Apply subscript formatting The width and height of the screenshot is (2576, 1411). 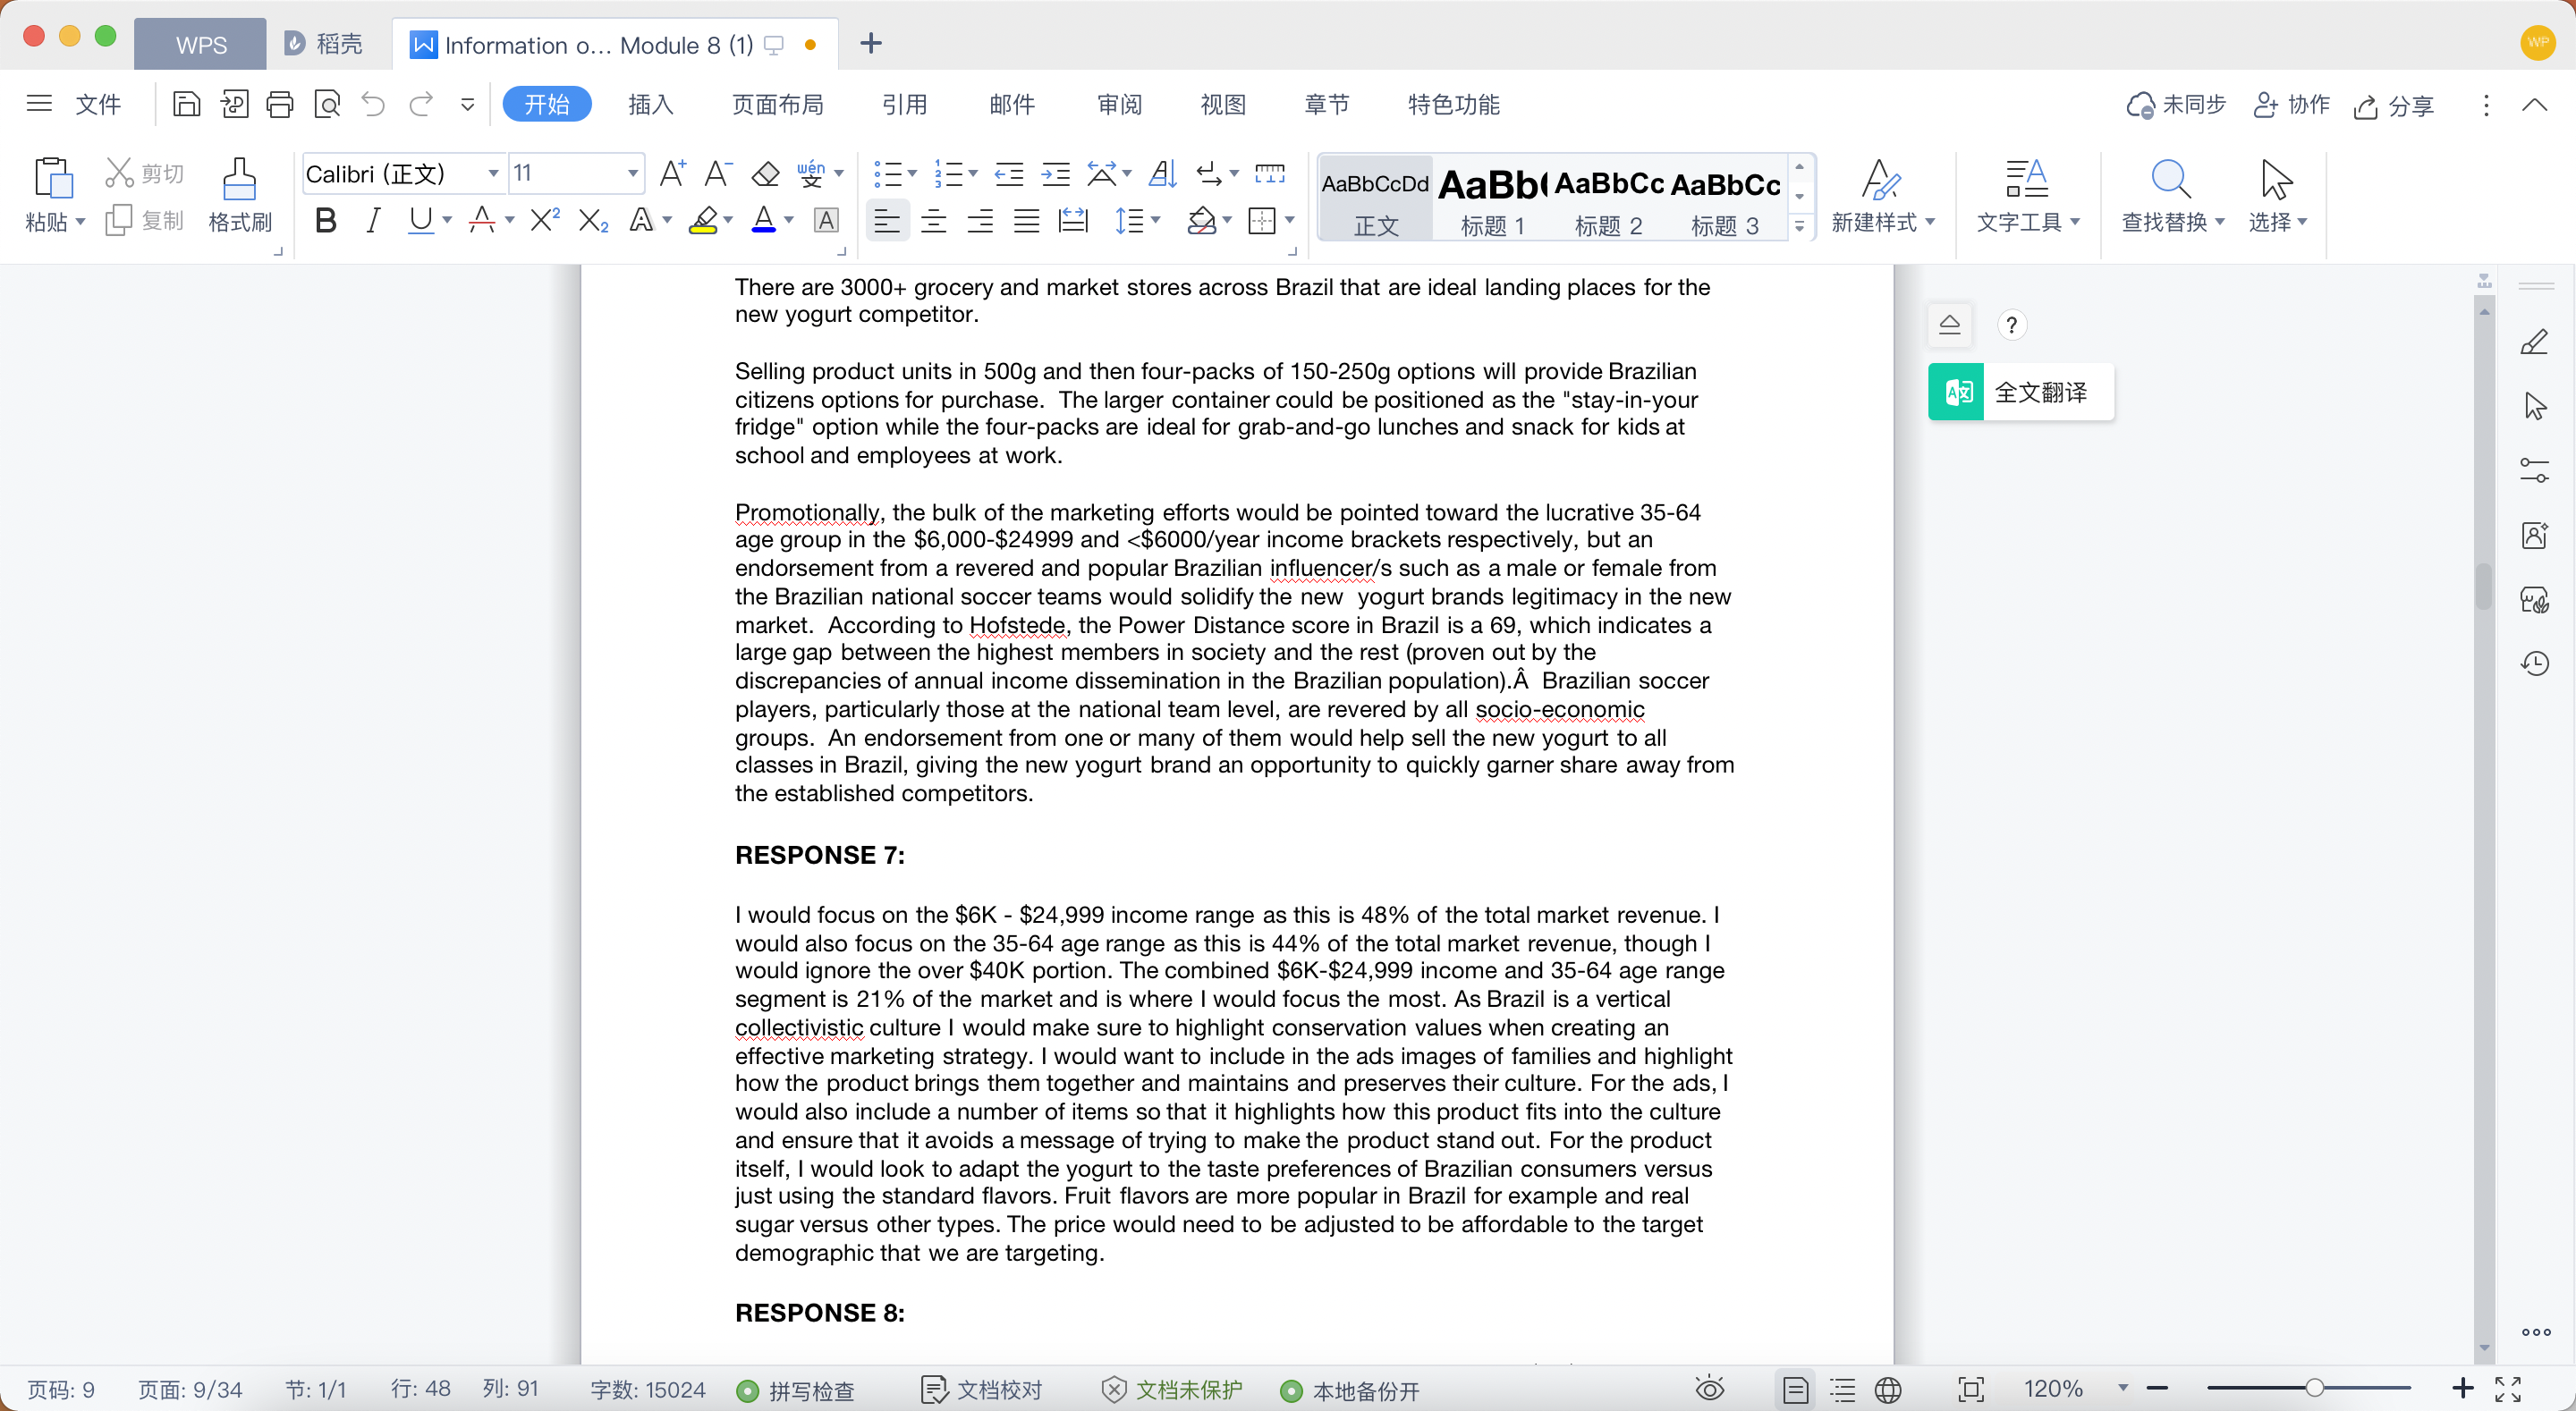click(593, 220)
